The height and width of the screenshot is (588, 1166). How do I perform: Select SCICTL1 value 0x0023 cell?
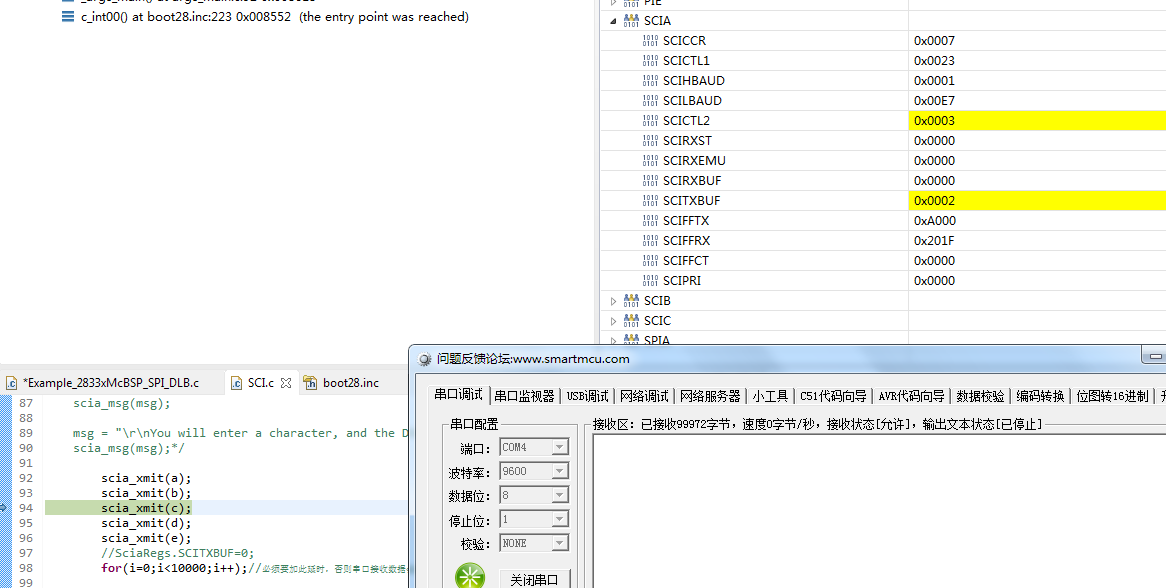point(1037,61)
